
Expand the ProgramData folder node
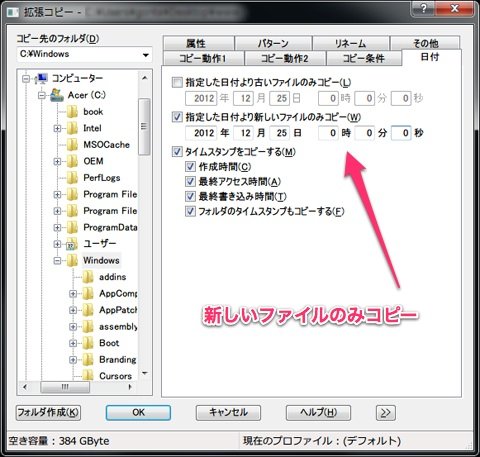pos(57,228)
